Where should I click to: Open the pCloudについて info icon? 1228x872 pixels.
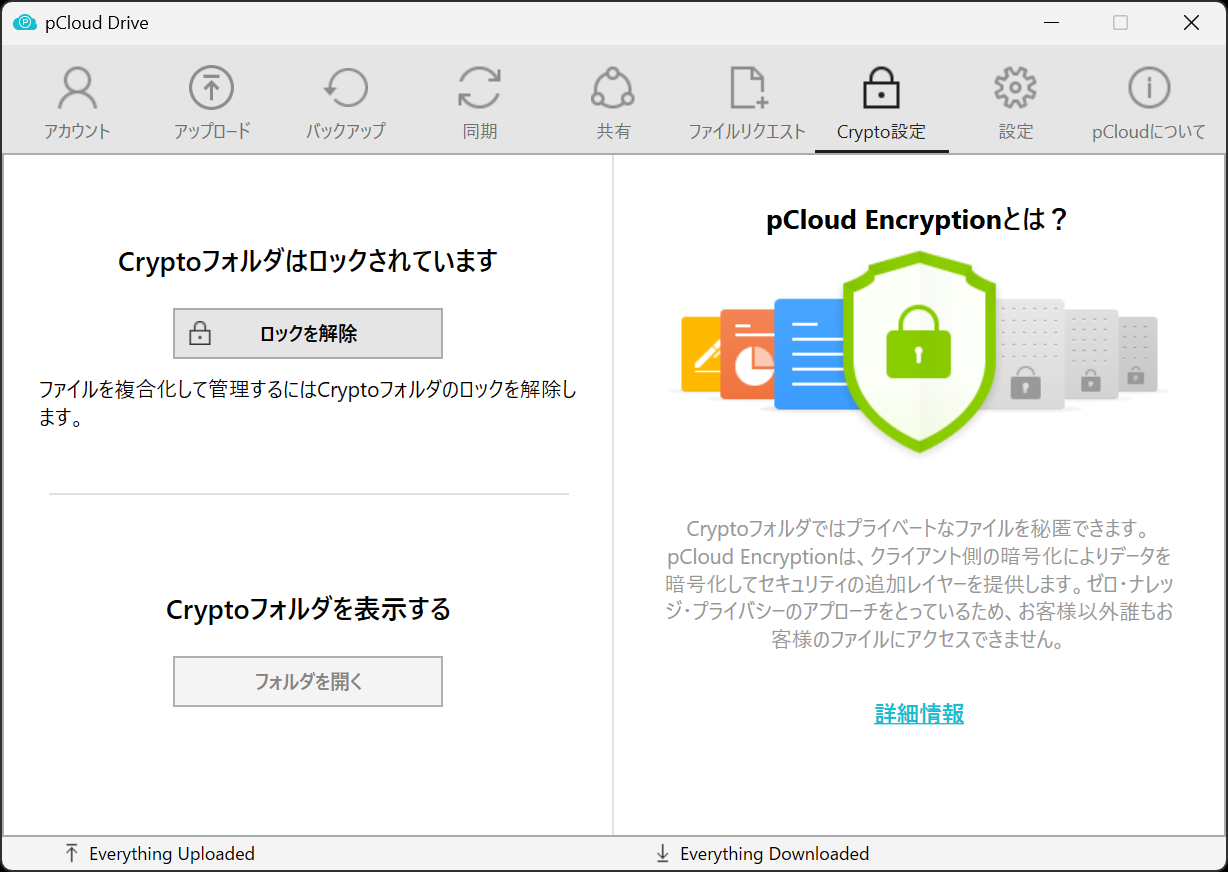click(x=1149, y=88)
